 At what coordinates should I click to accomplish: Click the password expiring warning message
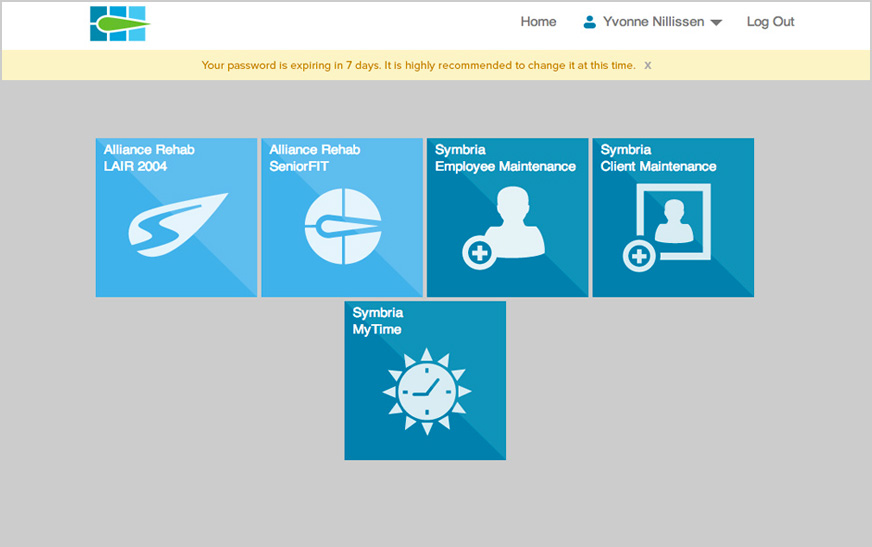click(418, 66)
